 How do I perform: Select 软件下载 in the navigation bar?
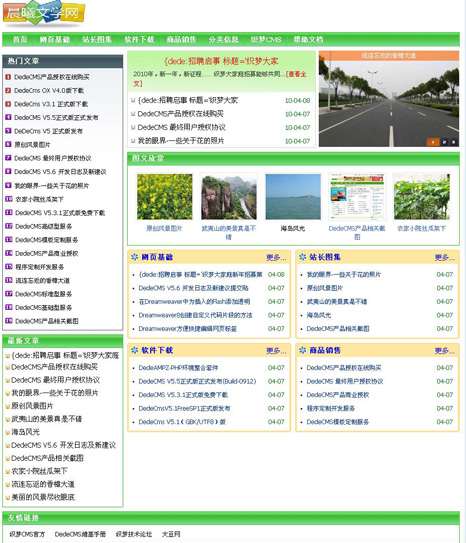(x=139, y=39)
